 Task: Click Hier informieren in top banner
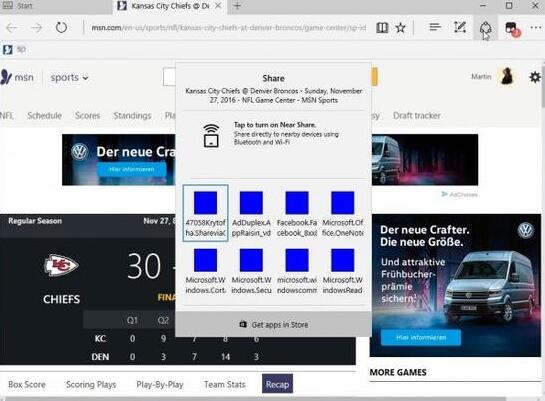tap(132, 169)
